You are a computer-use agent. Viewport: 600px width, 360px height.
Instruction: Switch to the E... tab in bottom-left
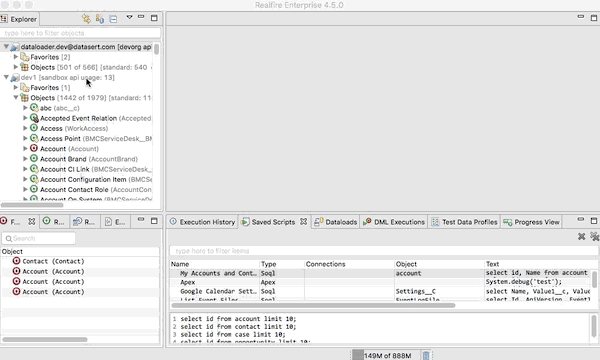116,222
